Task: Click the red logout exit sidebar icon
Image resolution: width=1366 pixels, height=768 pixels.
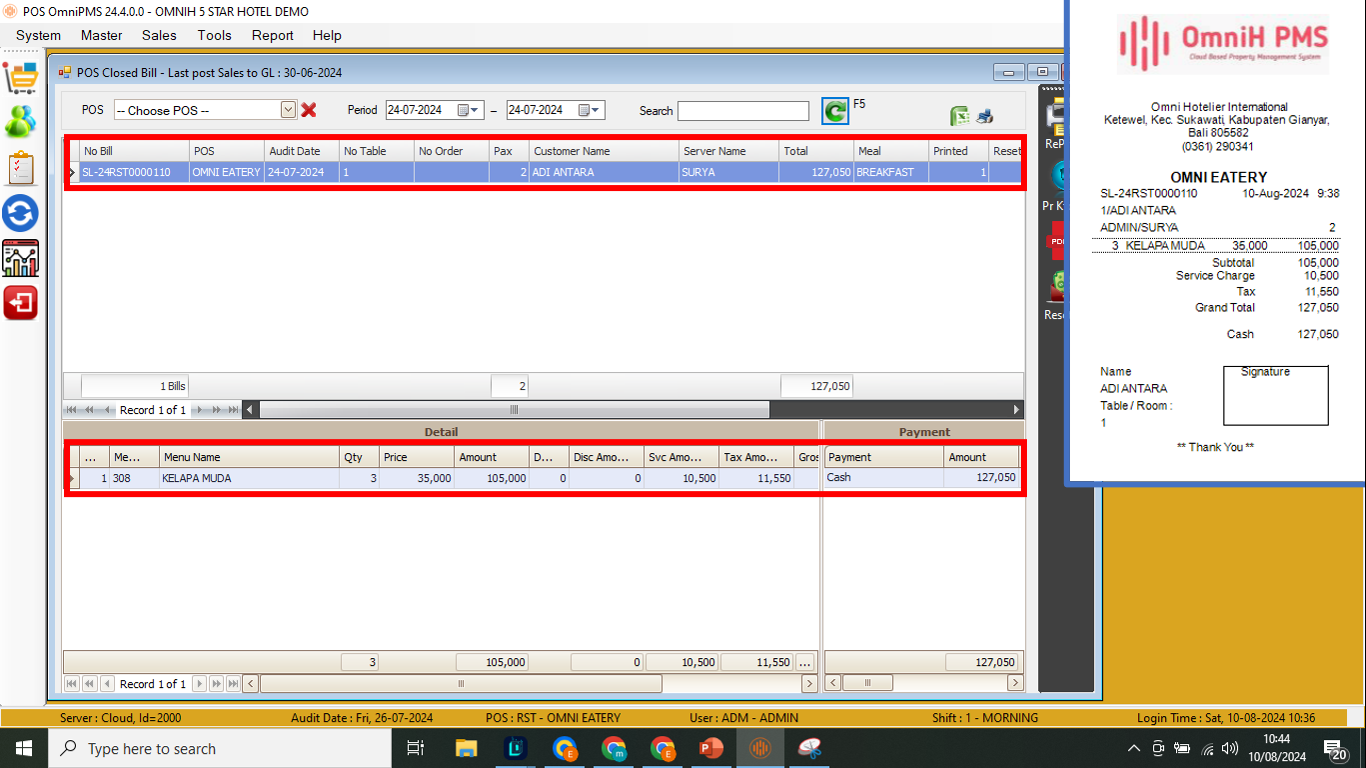Action: tap(20, 302)
